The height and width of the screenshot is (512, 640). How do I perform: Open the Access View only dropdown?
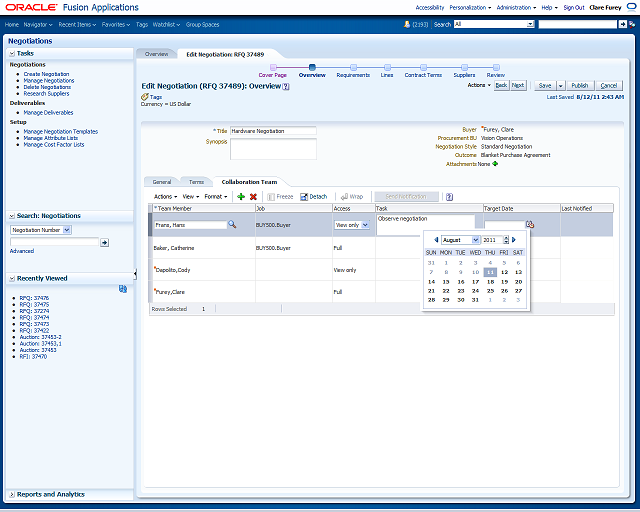pyautogui.click(x=365, y=225)
